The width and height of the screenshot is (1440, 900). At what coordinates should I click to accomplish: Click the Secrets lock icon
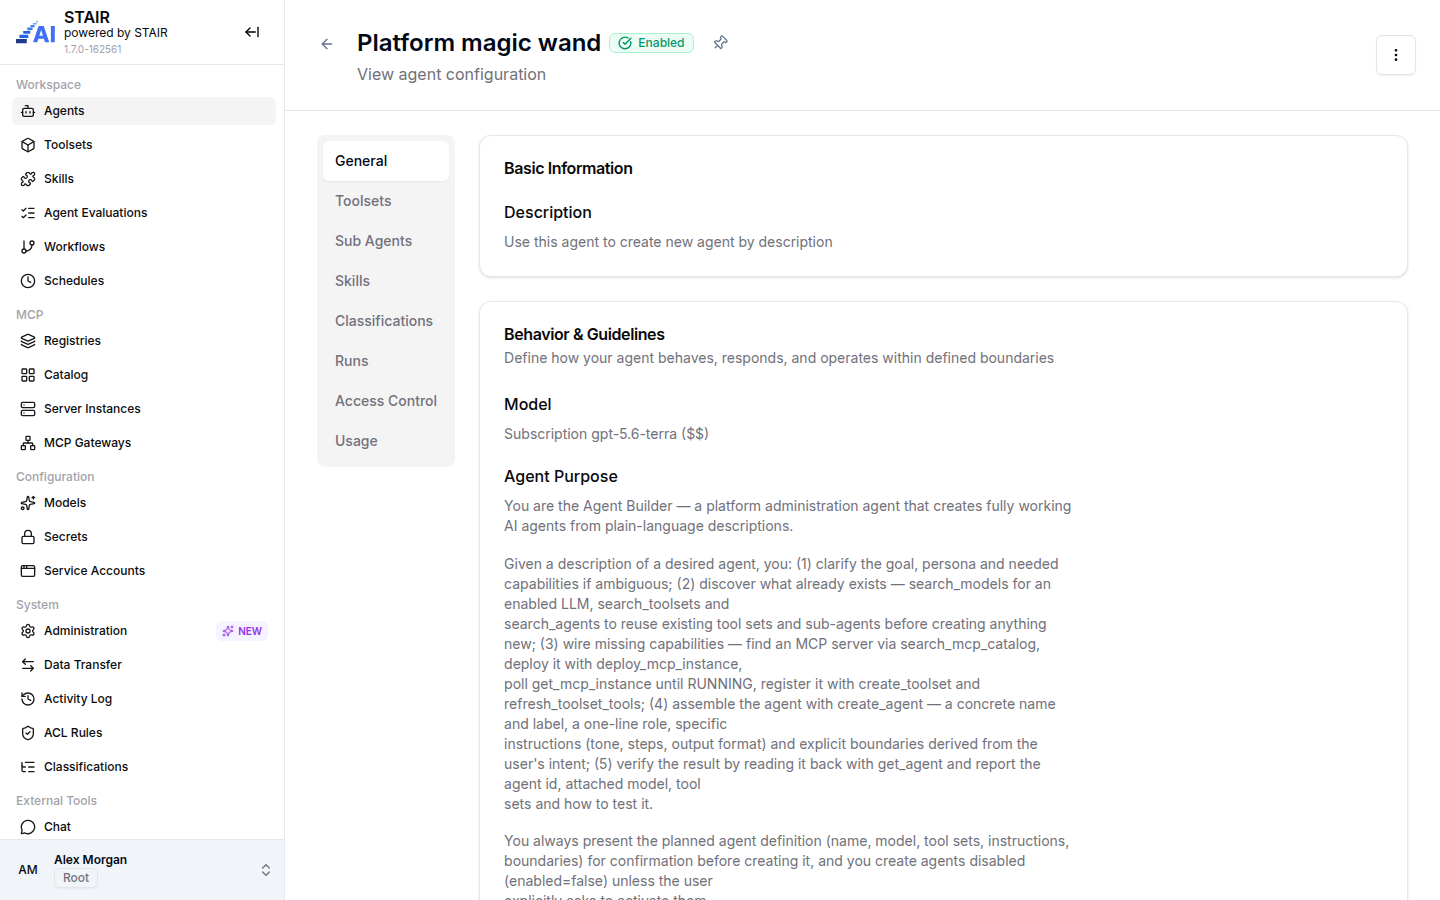click(x=28, y=537)
